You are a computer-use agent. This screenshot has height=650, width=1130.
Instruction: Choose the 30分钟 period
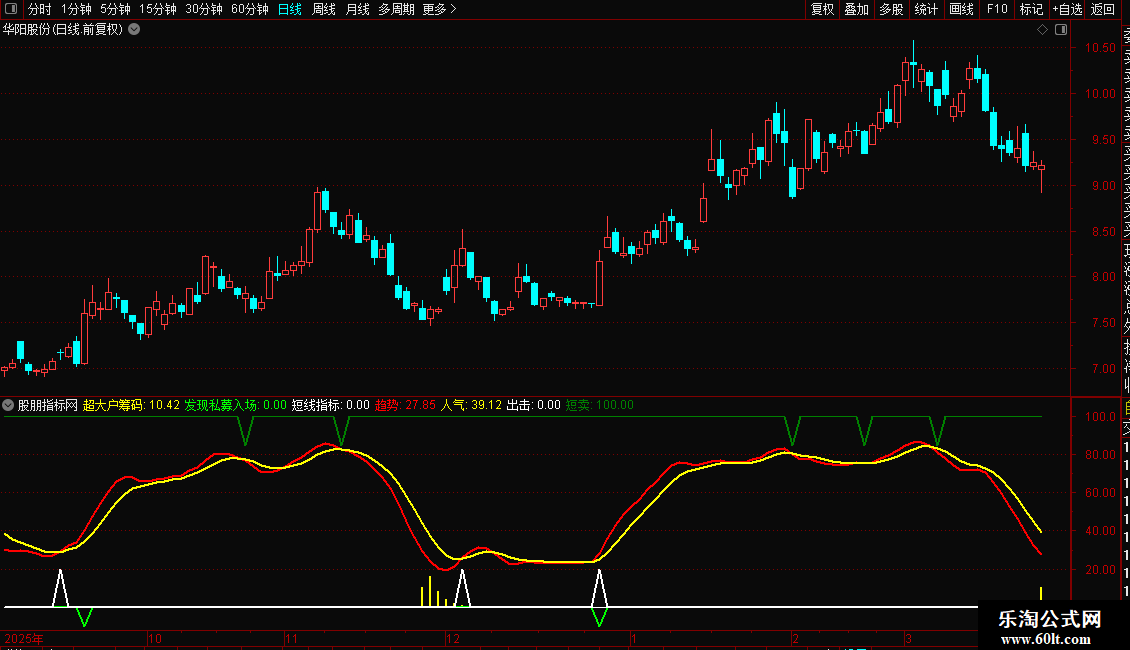coord(204,9)
